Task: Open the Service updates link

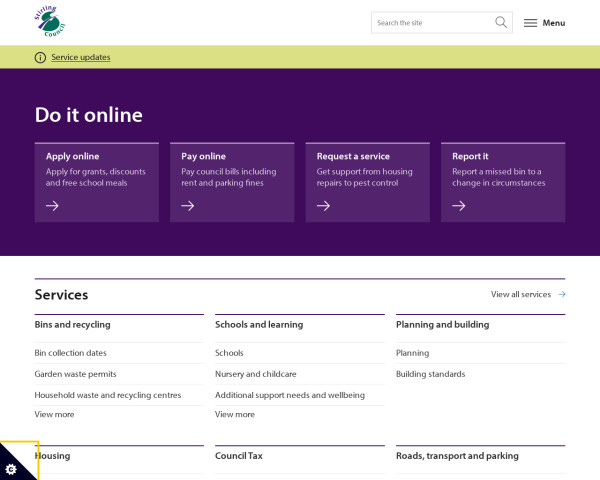Action: [x=81, y=57]
